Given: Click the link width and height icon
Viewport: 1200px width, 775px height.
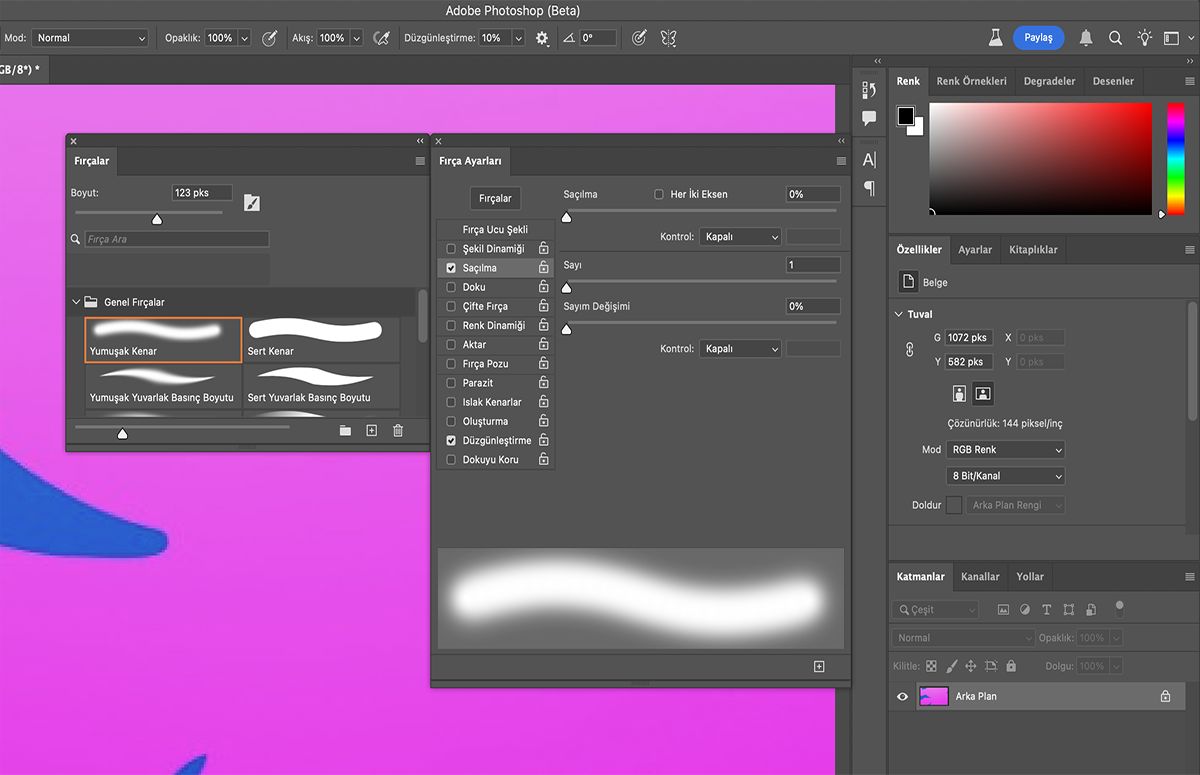Looking at the screenshot, I should tap(910, 350).
